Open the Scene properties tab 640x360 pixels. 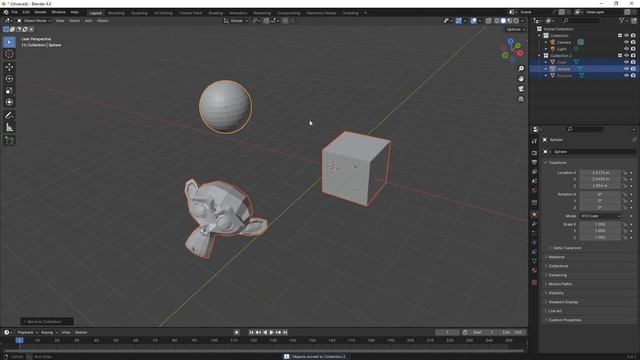tap(534, 181)
